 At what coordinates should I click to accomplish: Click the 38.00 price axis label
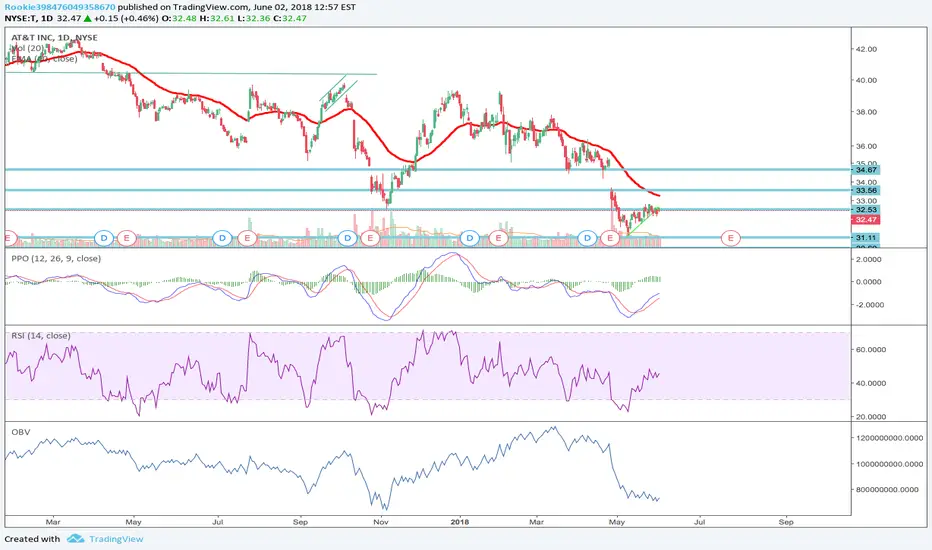click(x=866, y=112)
